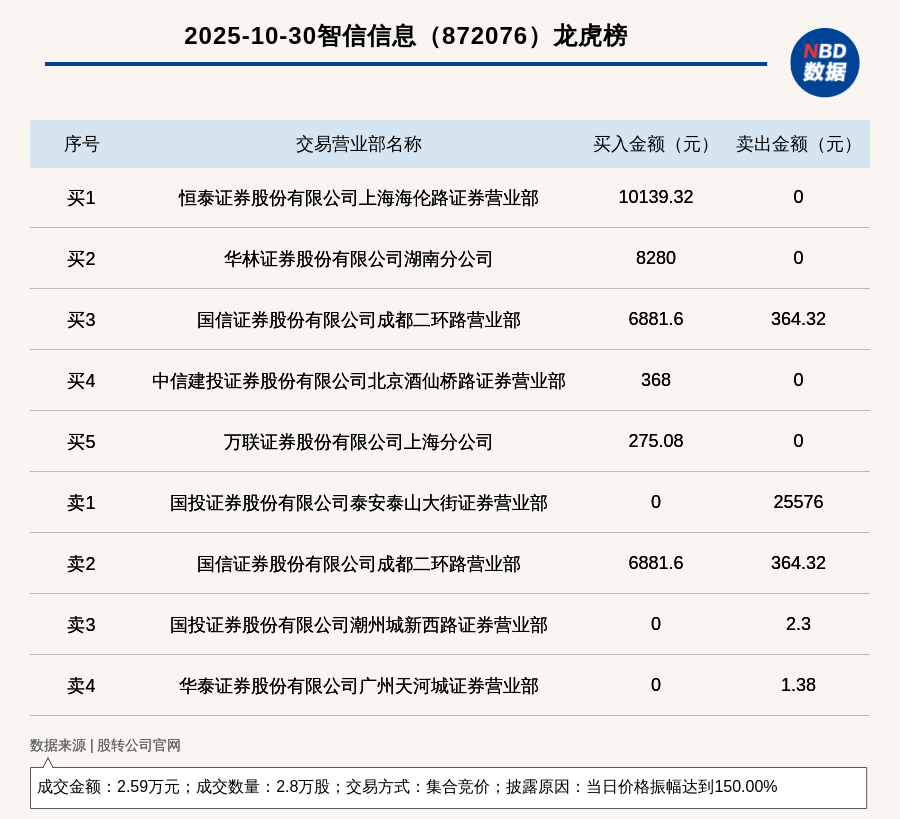The height and width of the screenshot is (819, 900).
Task: Click the 卖出金额（元） column header
Action: click(x=798, y=144)
